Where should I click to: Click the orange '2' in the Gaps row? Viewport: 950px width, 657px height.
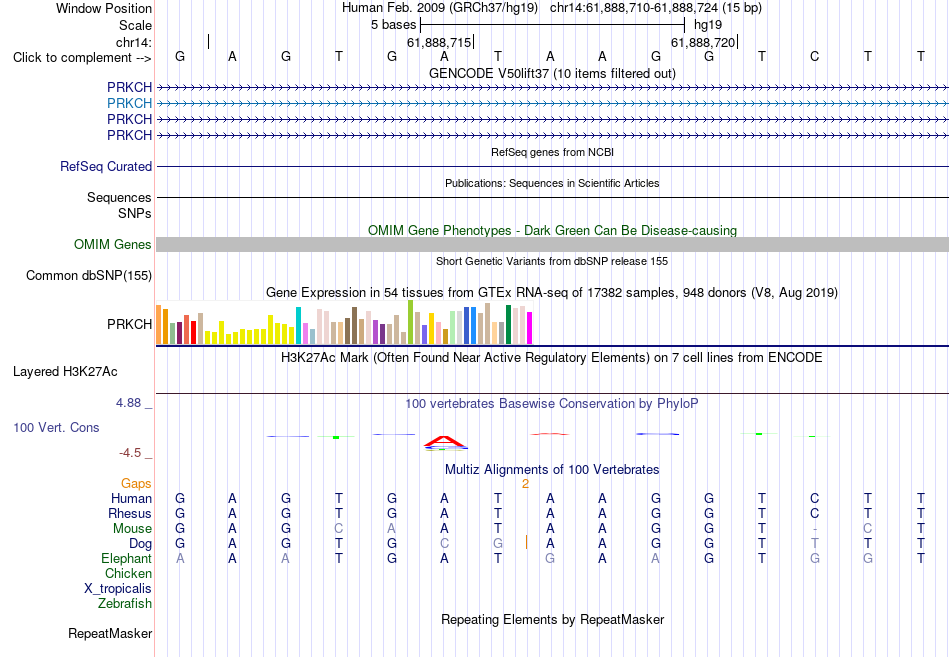[525, 484]
